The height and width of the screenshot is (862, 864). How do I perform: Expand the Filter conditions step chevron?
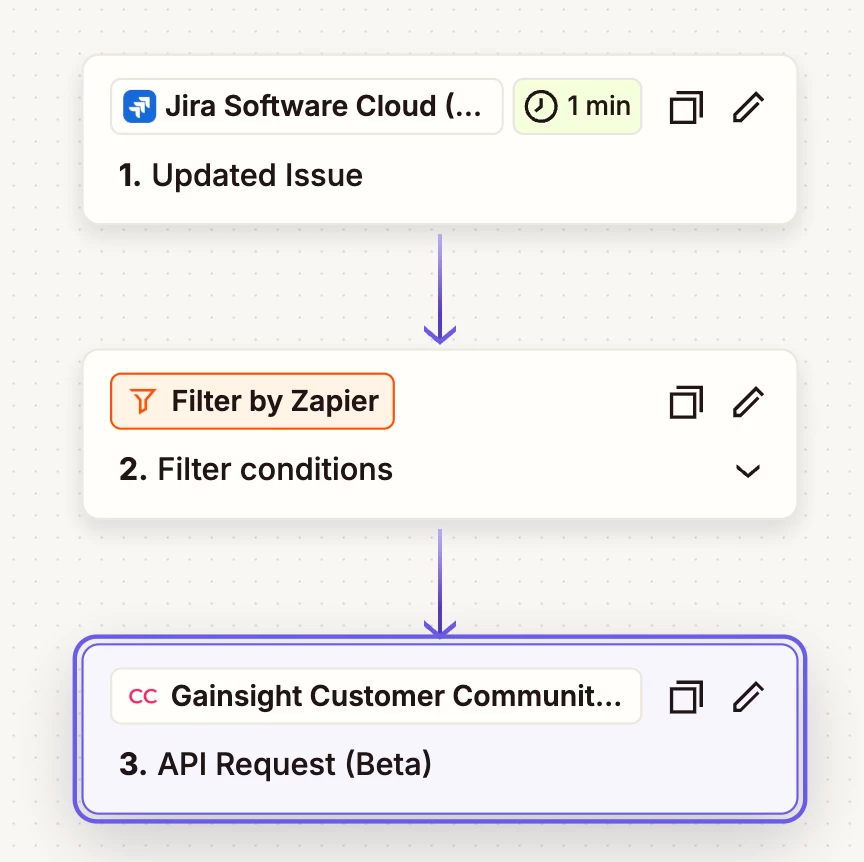point(748,471)
